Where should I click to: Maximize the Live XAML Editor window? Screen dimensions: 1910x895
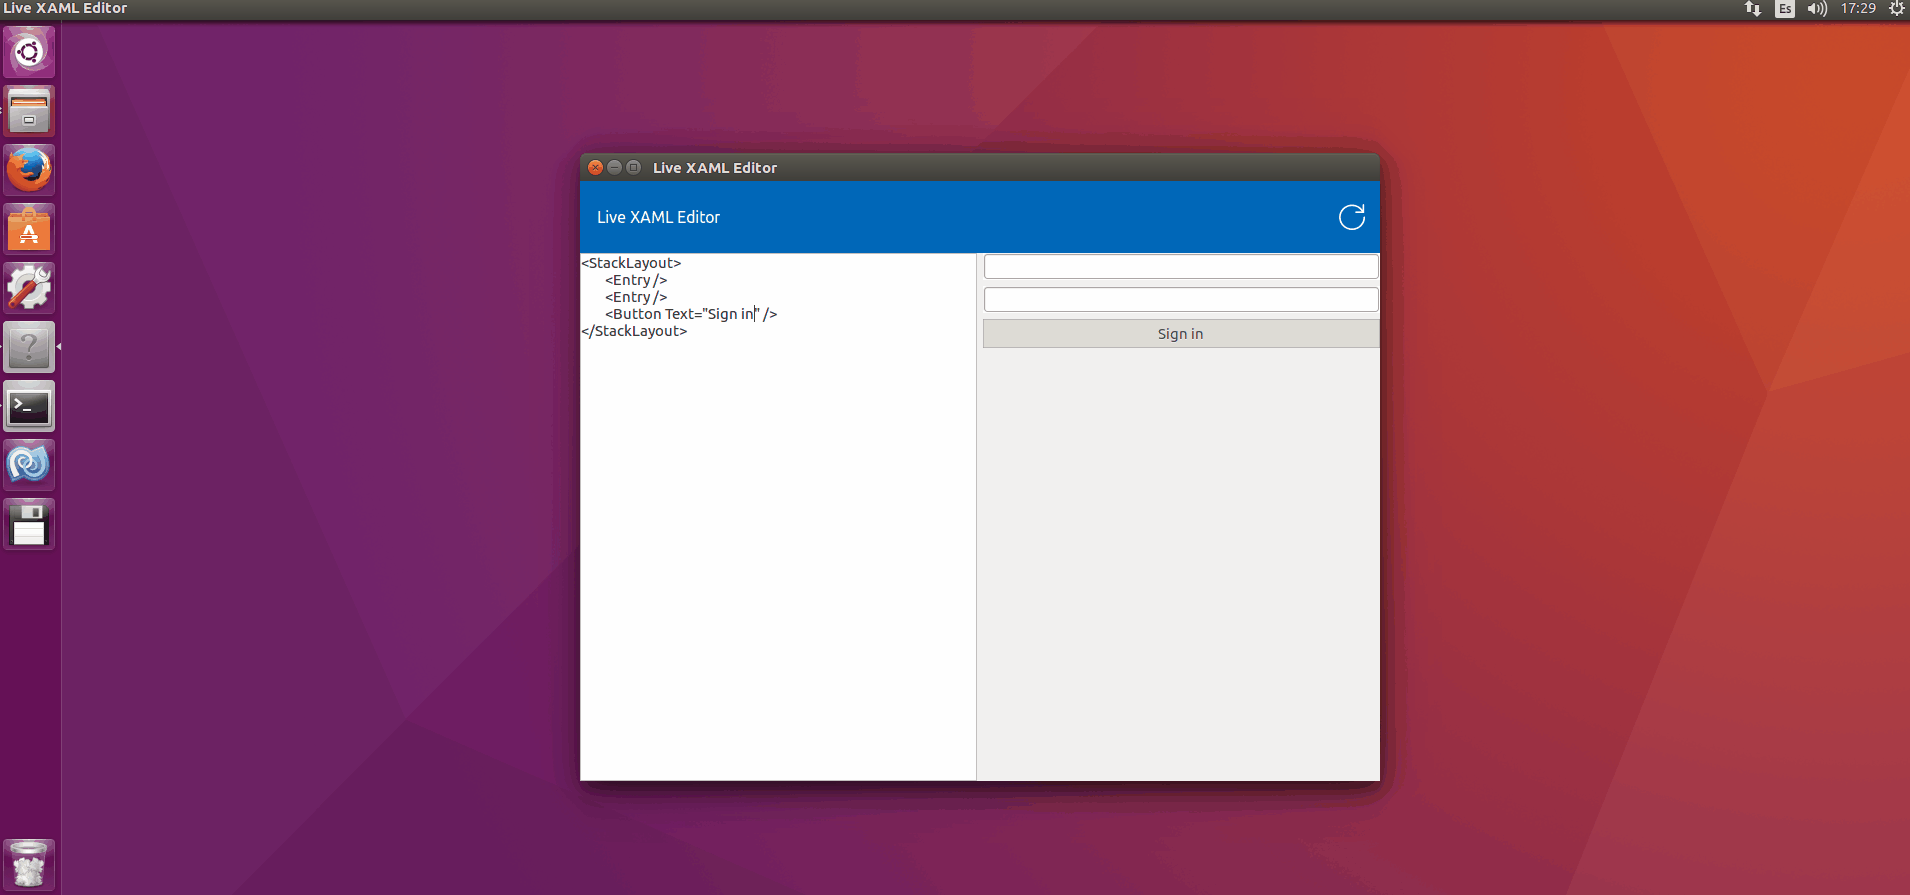click(x=633, y=167)
